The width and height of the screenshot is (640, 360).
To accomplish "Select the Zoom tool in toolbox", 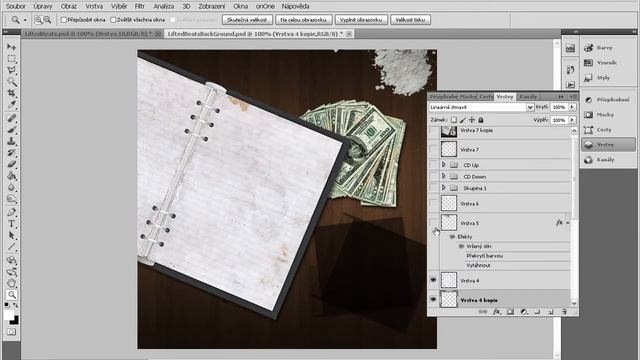I will click(x=11, y=294).
